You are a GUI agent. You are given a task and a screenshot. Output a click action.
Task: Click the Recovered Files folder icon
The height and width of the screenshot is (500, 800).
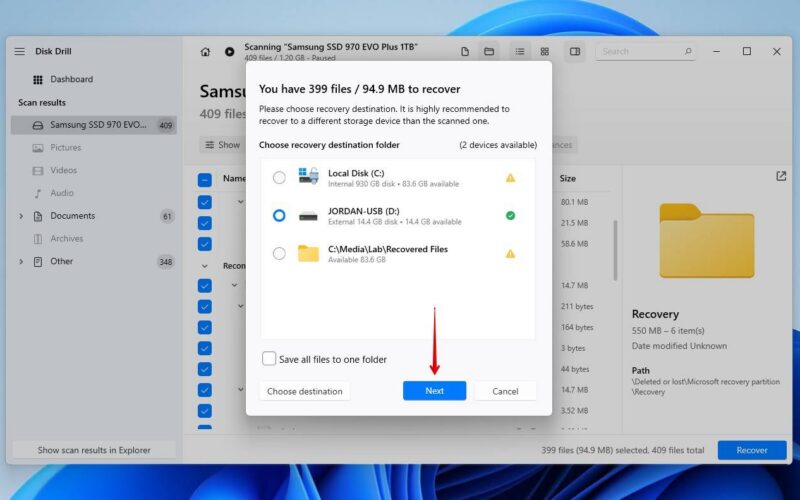point(308,254)
